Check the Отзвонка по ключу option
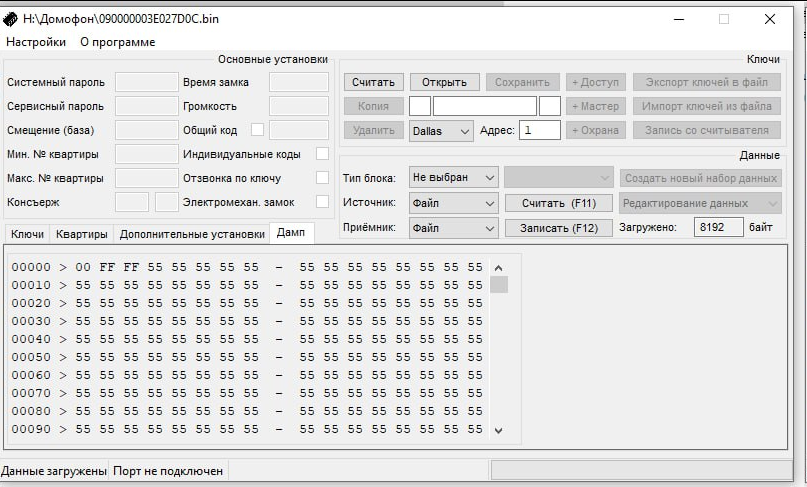 [x=322, y=178]
